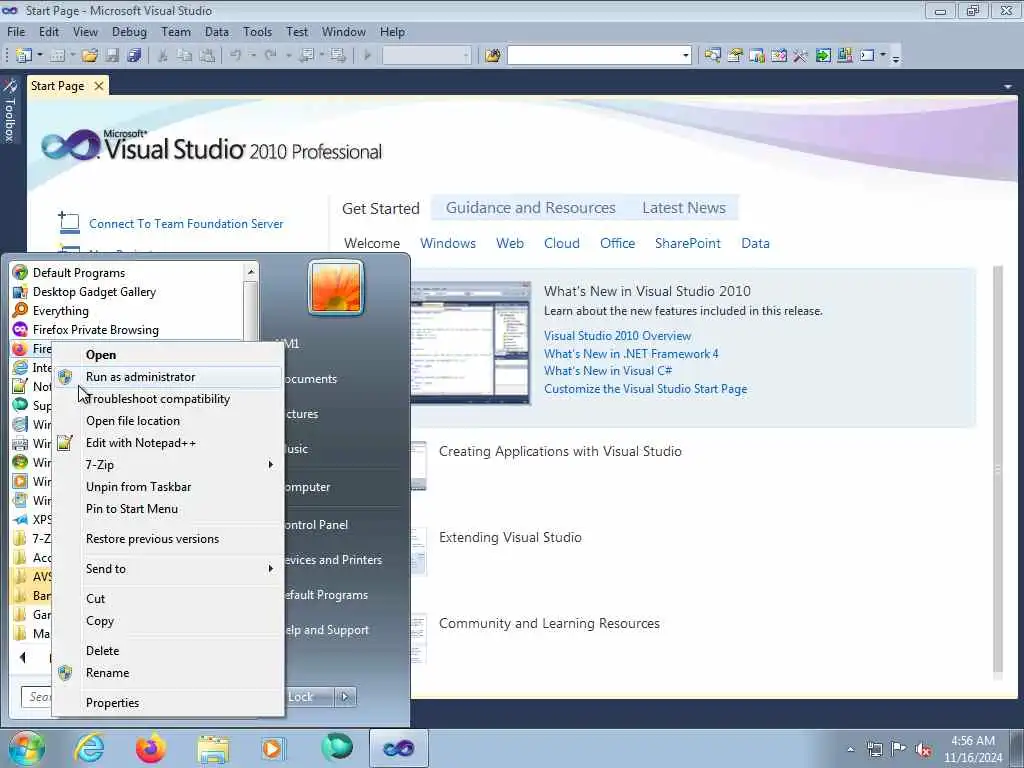The image size is (1024, 768).
Task: Click the Firefox Private Browsing icon
Action: pyautogui.click(x=20, y=329)
